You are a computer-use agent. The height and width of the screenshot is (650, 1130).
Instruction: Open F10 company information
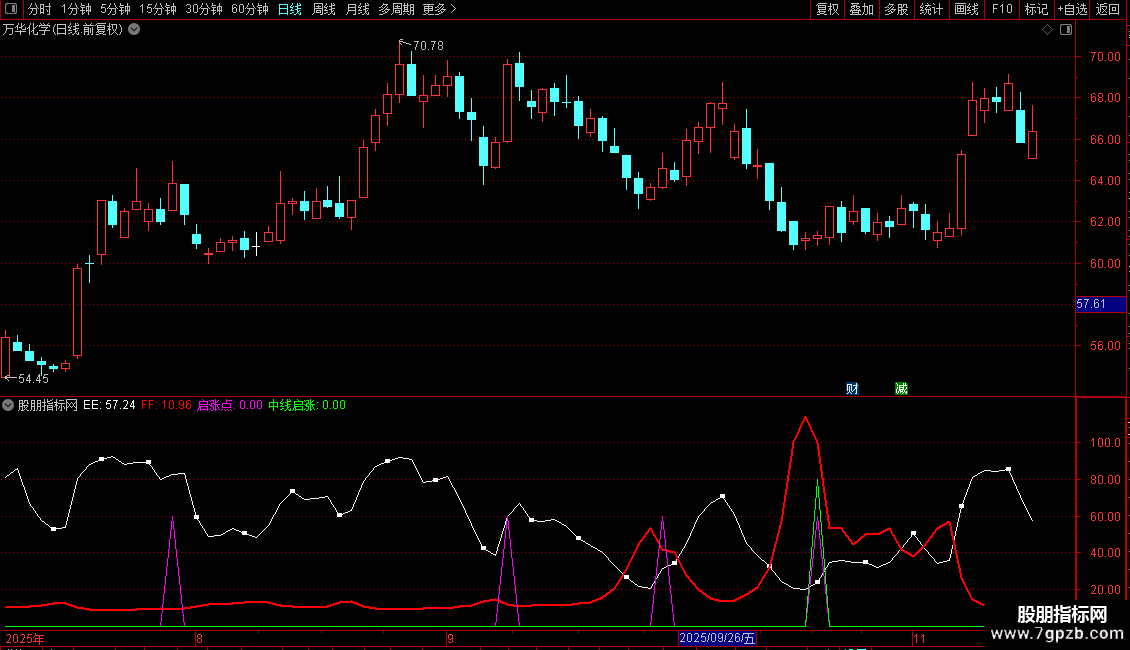pyautogui.click(x=1002, y=9)
